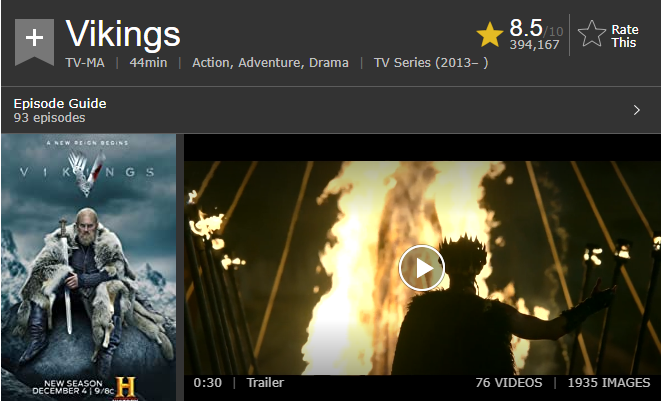
Task: Click the Vikings title heading
Action: tap(123, 34)
